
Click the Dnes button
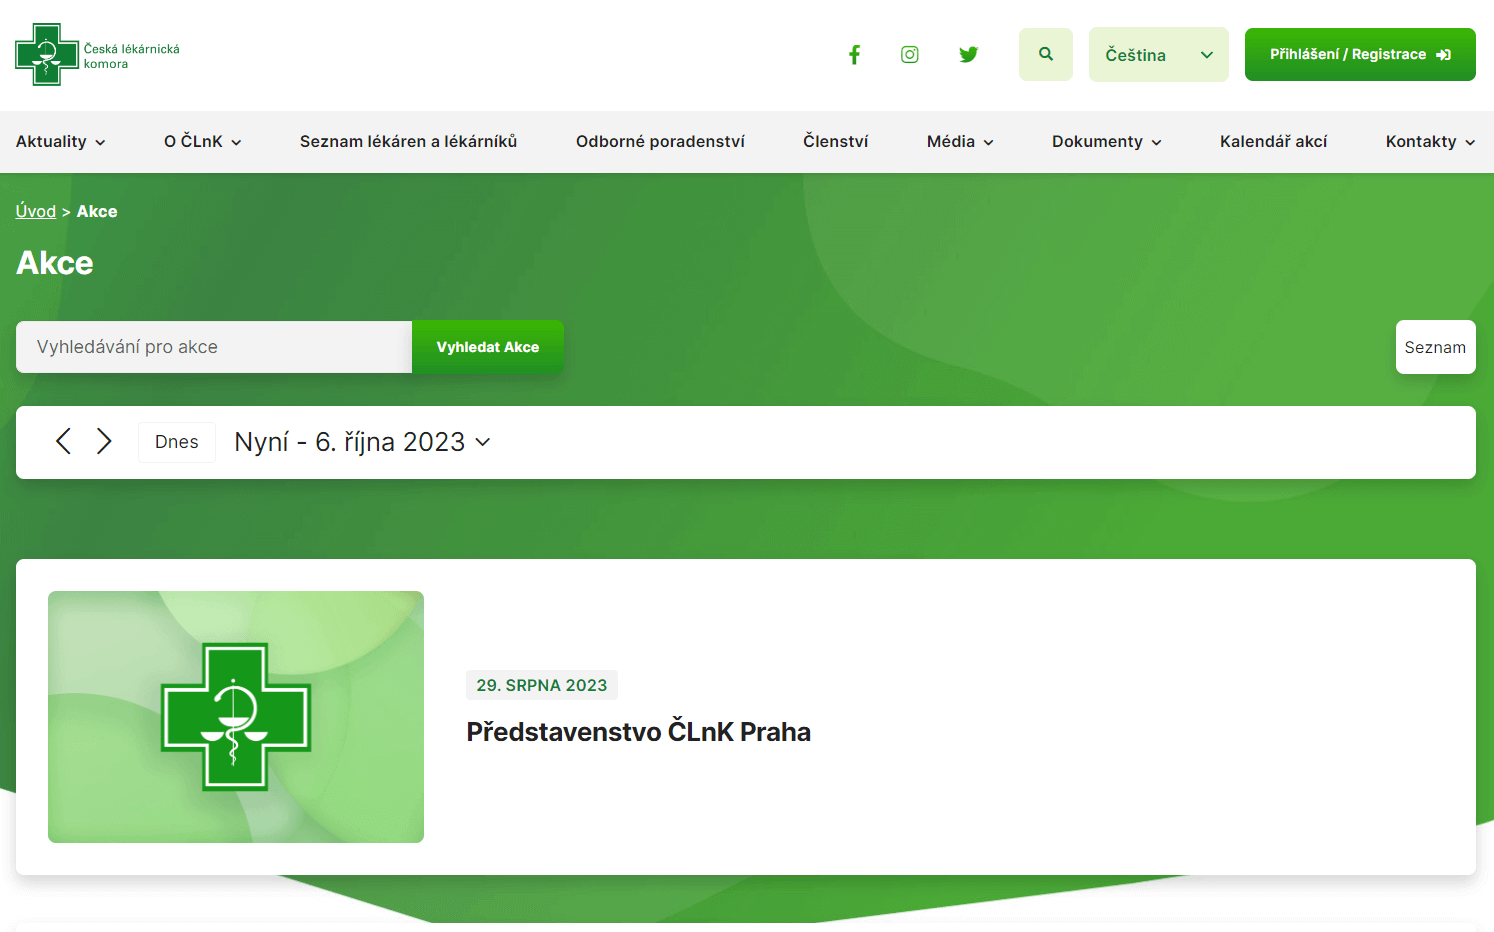pyautogui.click(x=177, y=442)
